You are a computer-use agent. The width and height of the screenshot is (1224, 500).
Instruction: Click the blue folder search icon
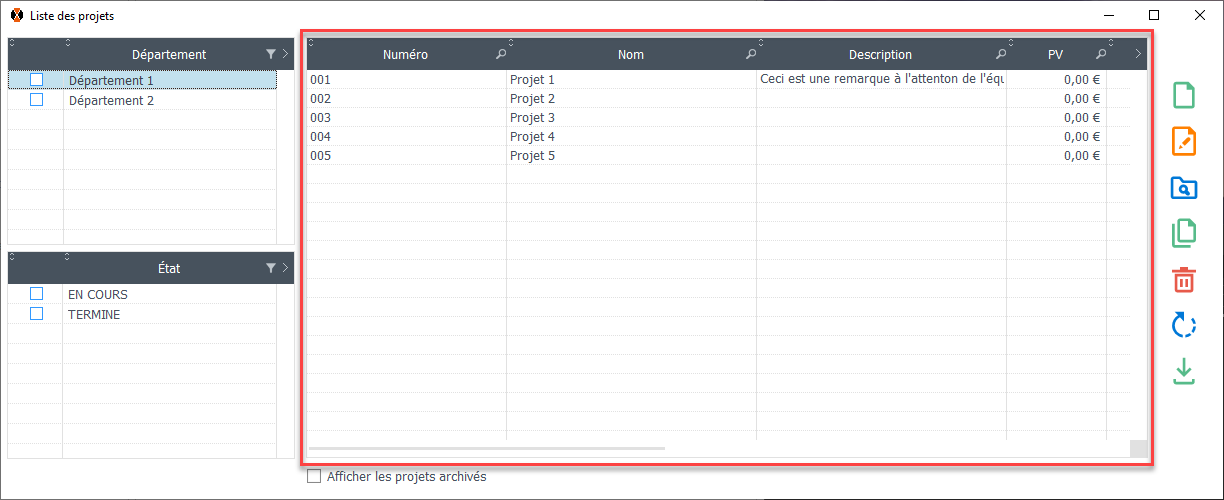pyautogui.click(x=1183, y=188)
